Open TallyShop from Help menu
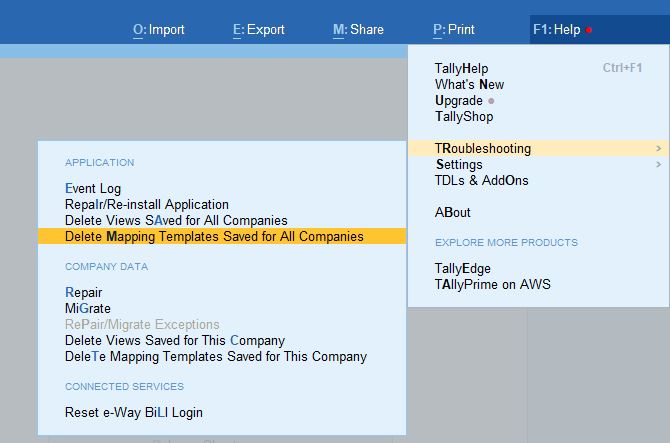The width and height of the screenshot is (670, 443). [x=464, y=117]
